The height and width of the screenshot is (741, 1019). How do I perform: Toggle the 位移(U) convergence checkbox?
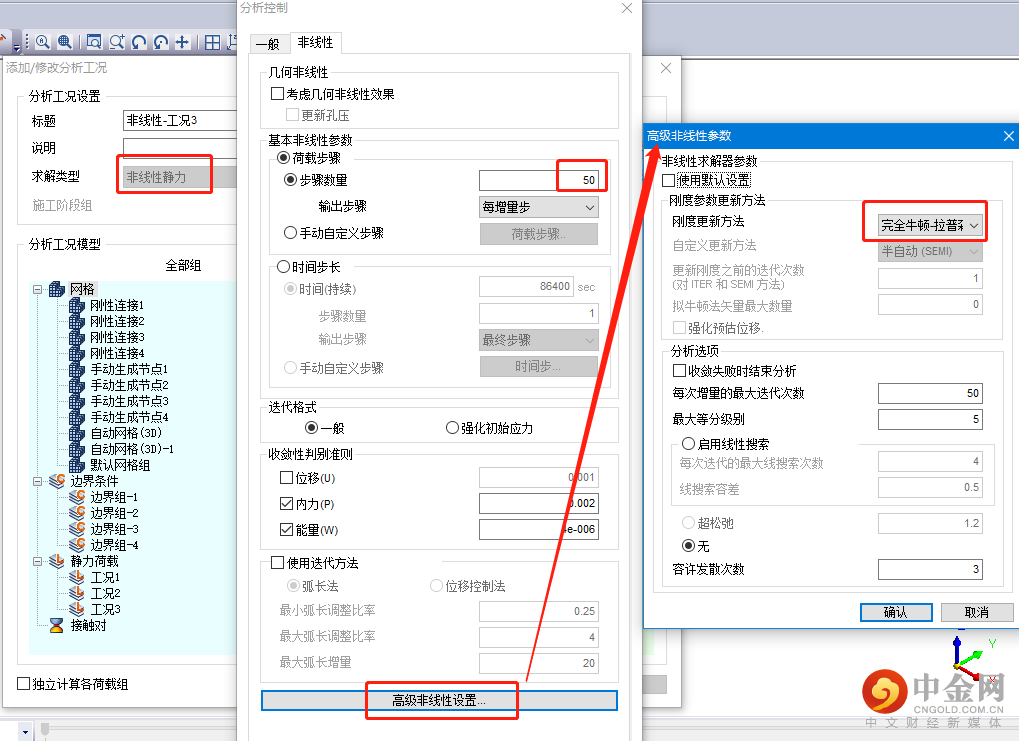point(286,478)
